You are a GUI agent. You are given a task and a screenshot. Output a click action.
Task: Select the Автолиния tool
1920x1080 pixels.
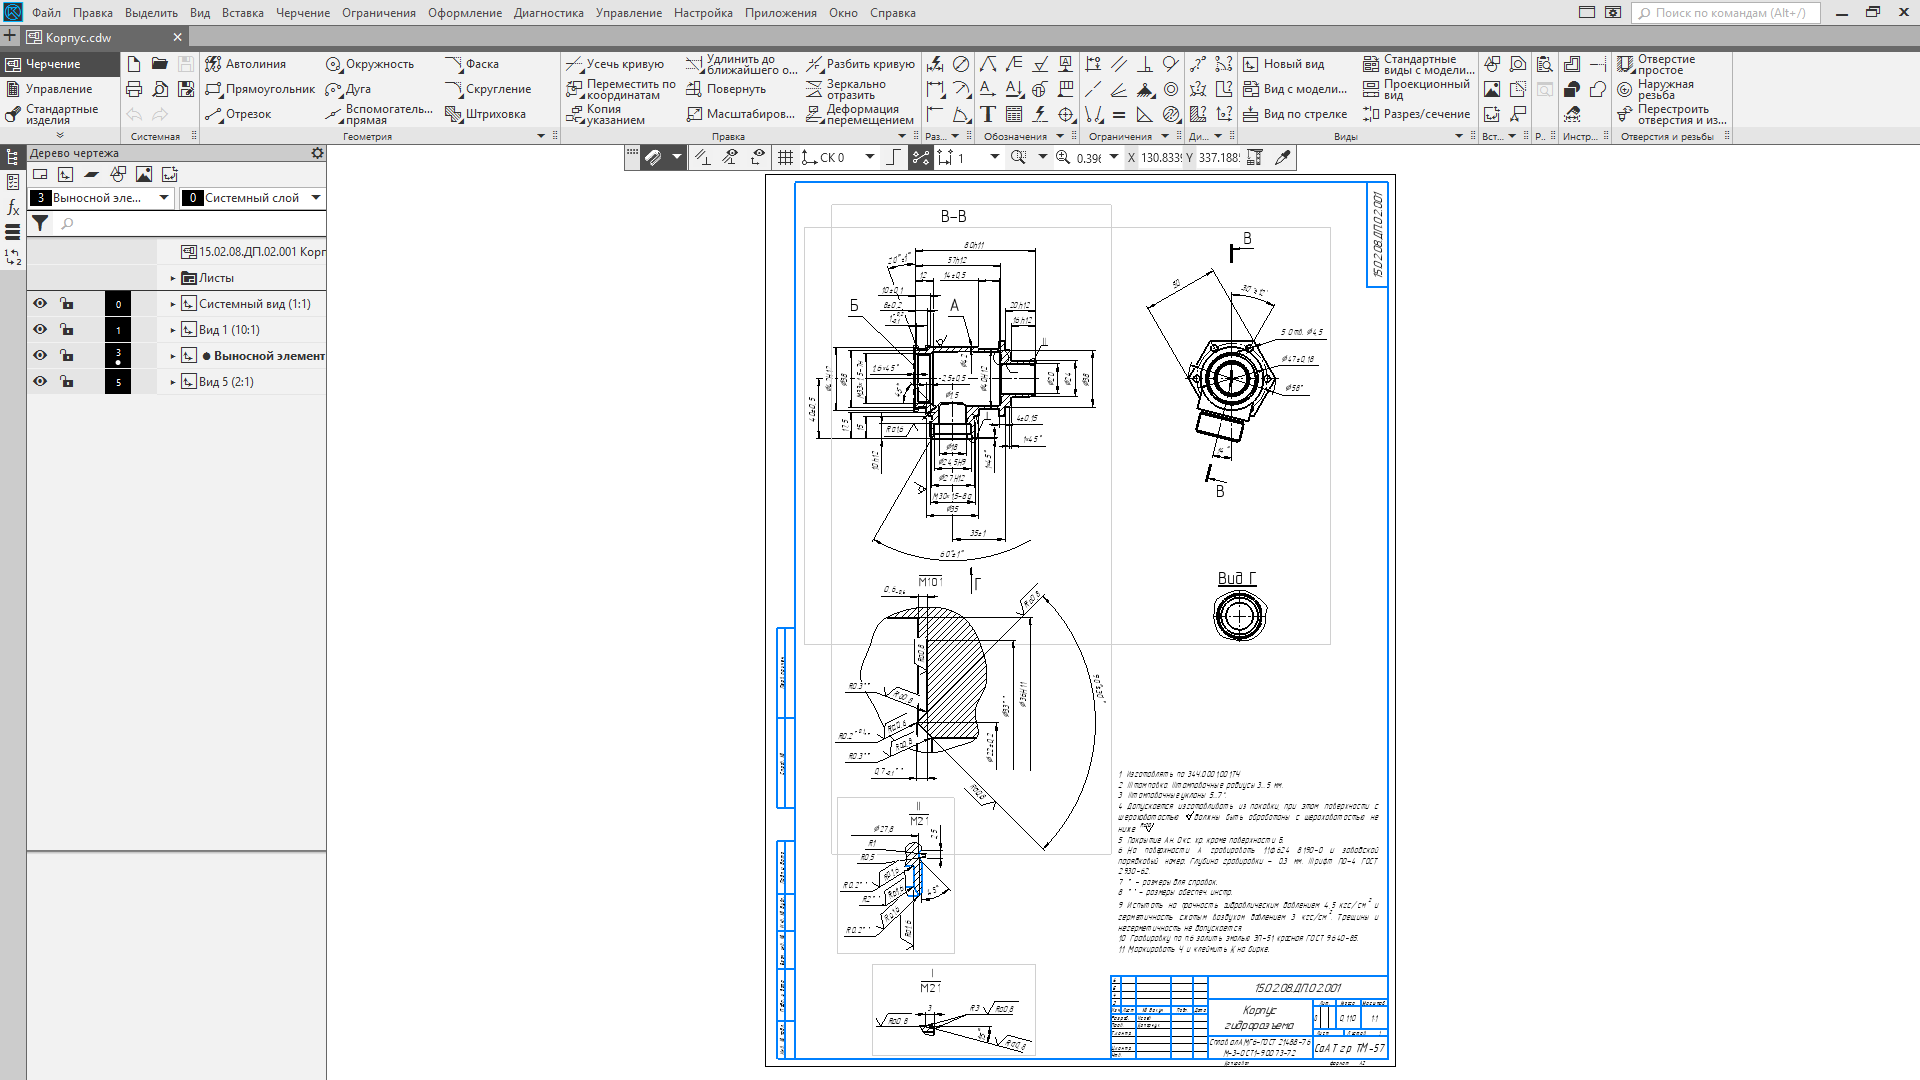pyautogui.click(x=246, y=64)
